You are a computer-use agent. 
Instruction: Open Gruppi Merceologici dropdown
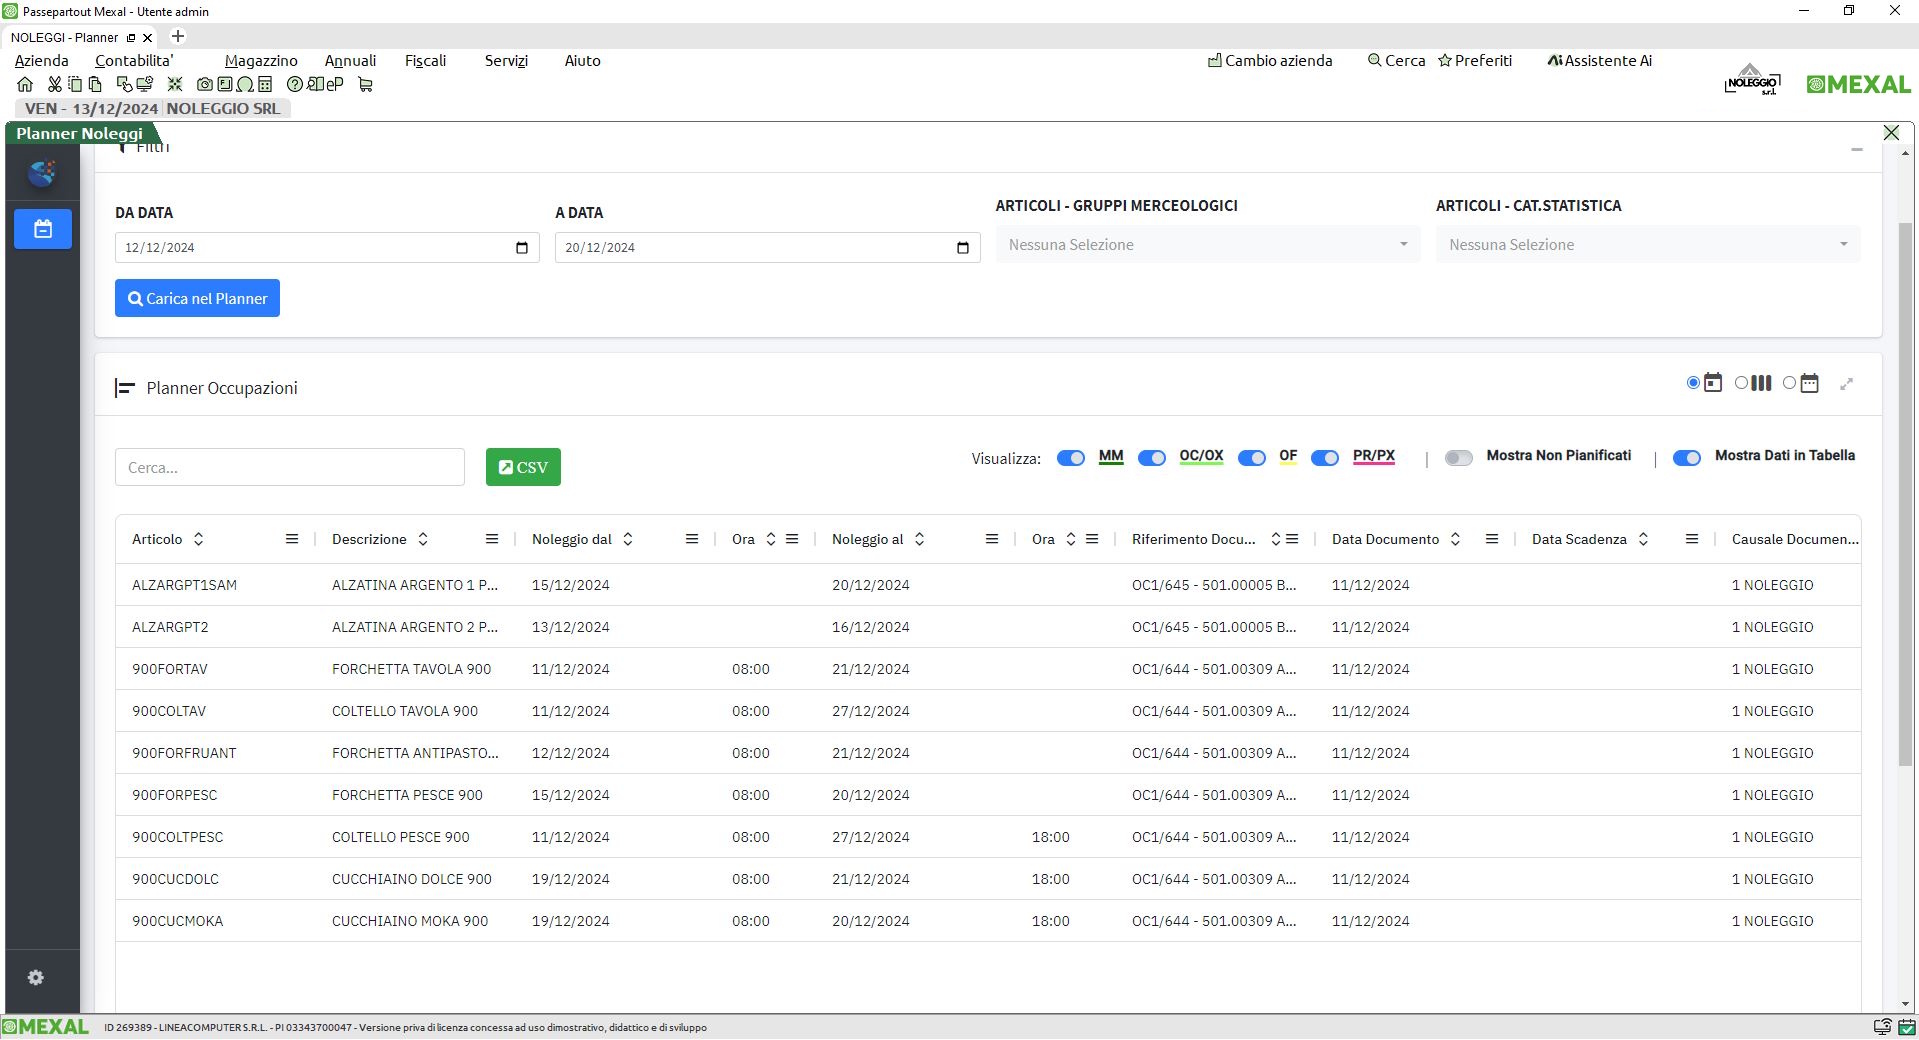pyautogui.click(x=1207, y=245)
